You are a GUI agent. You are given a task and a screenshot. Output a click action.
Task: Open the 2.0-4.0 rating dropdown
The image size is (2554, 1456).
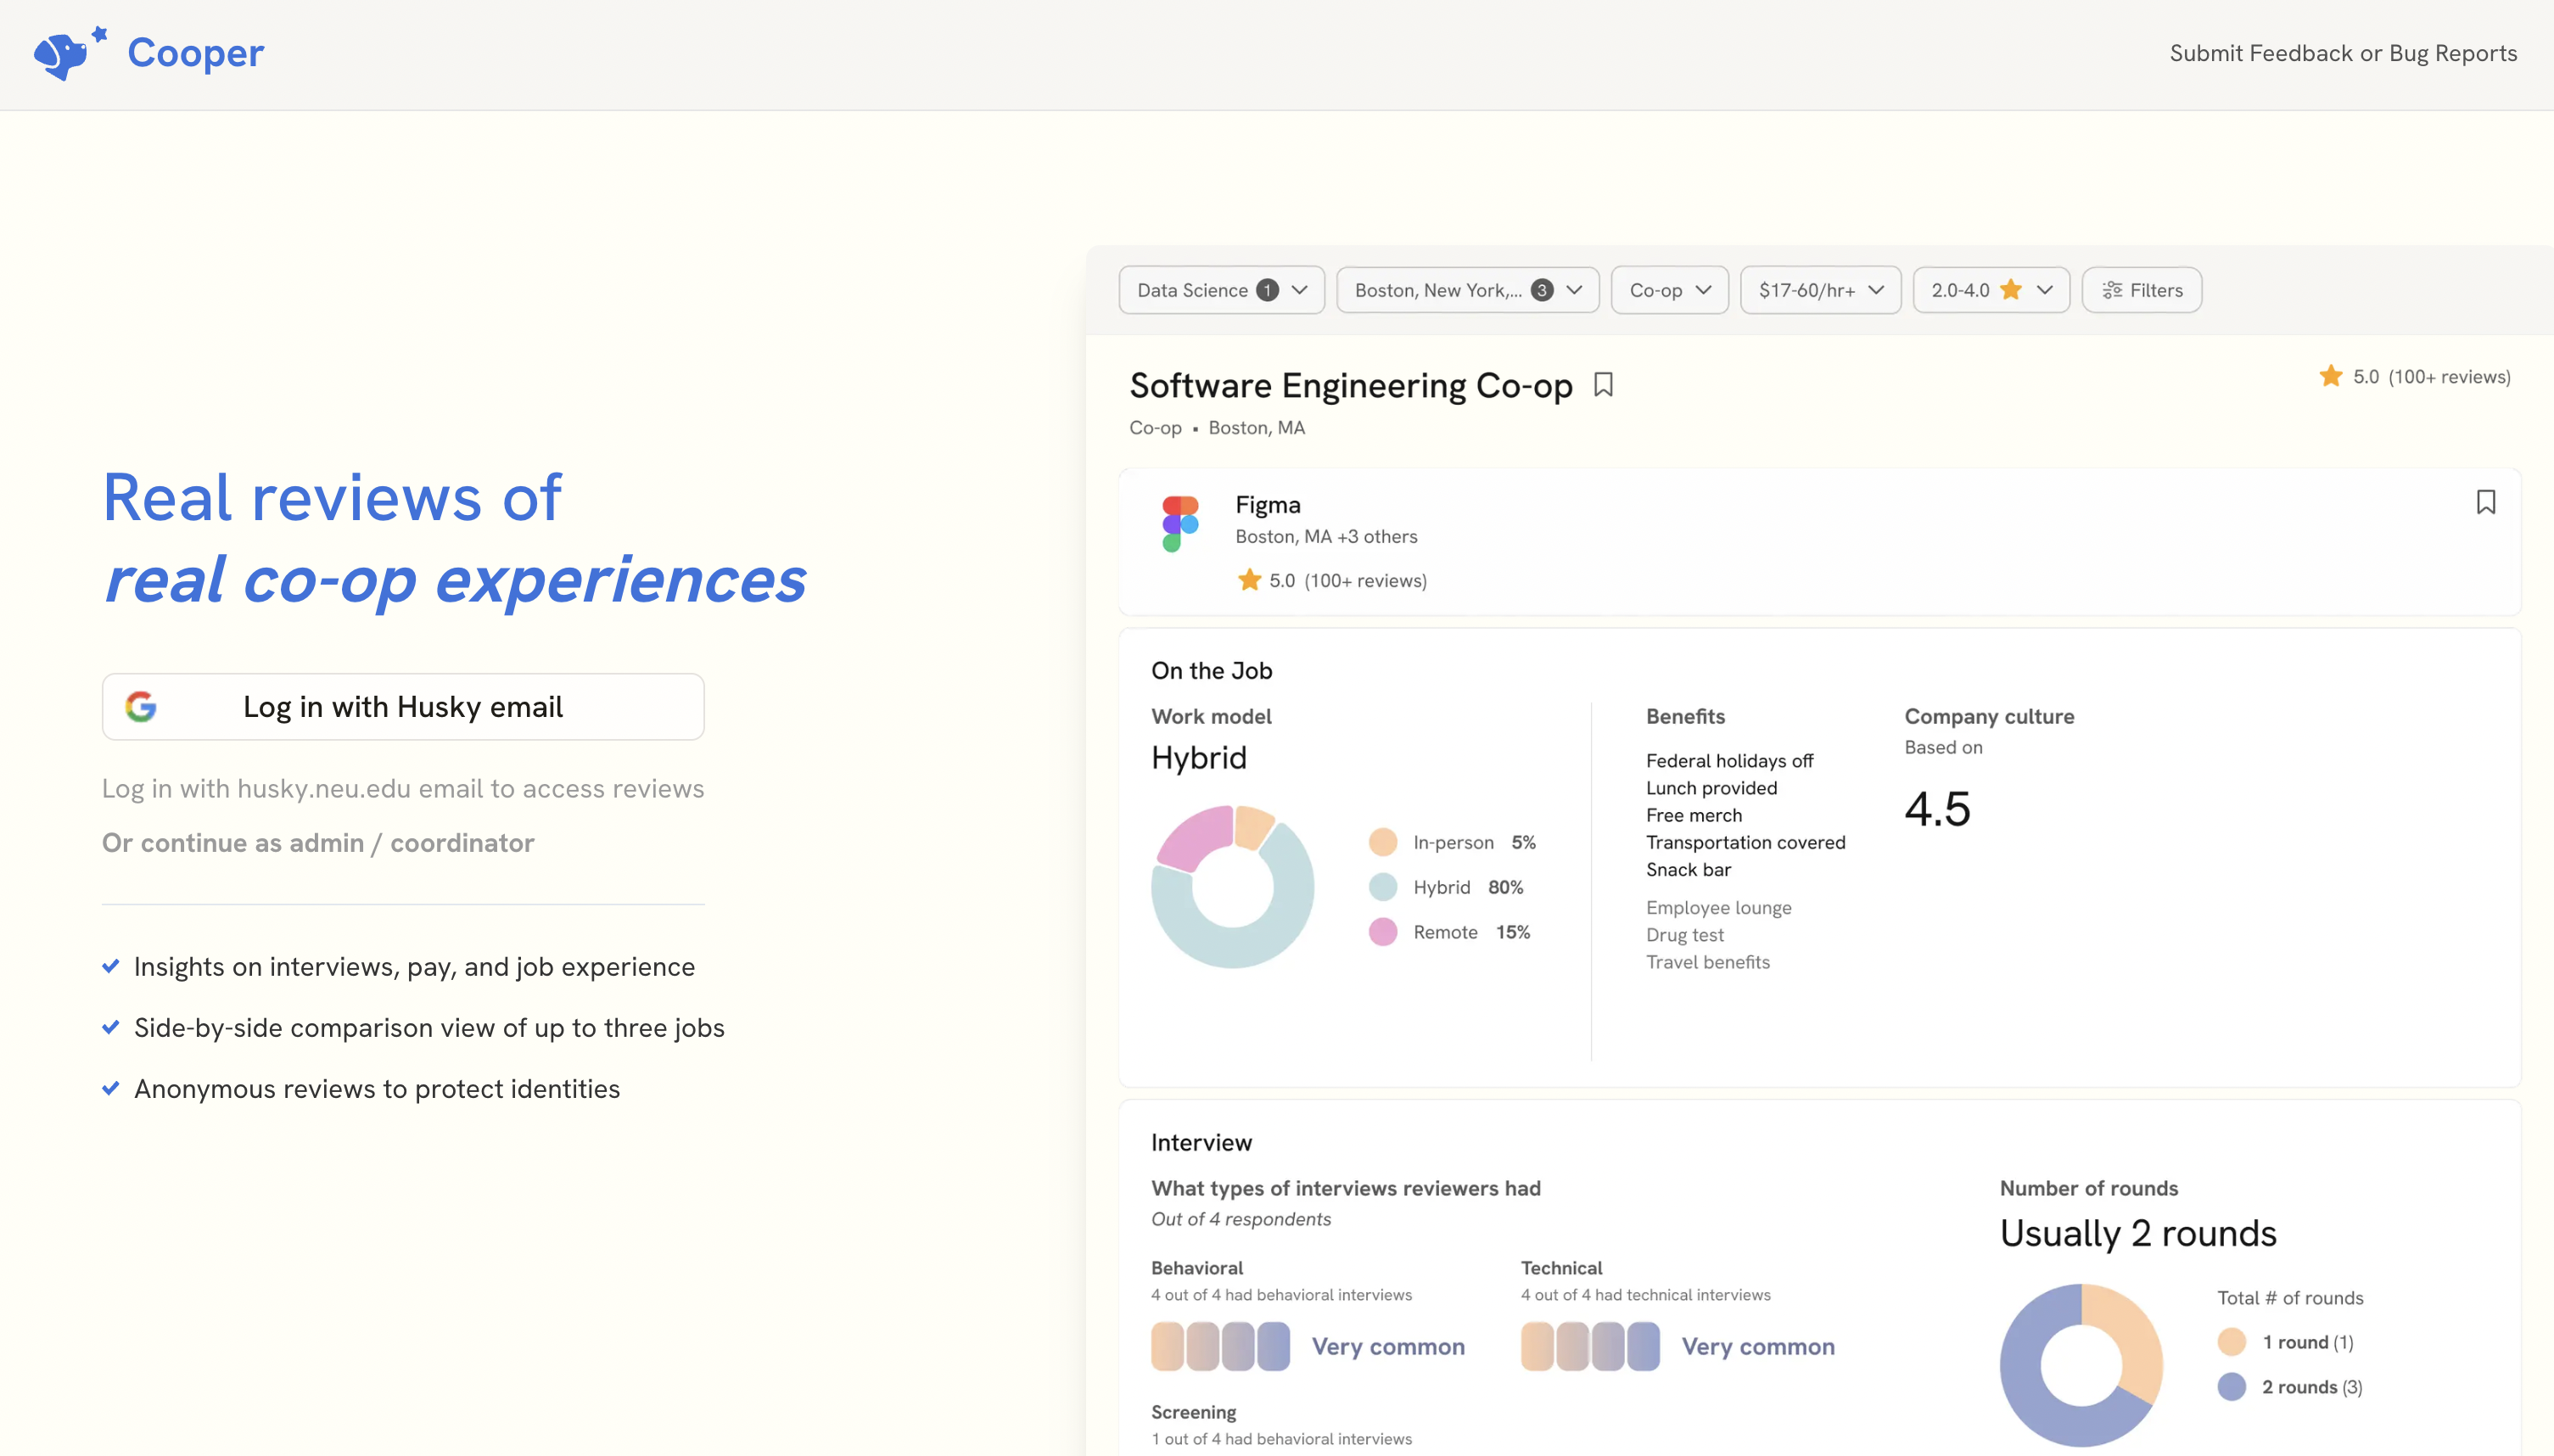pos(1992,290)
